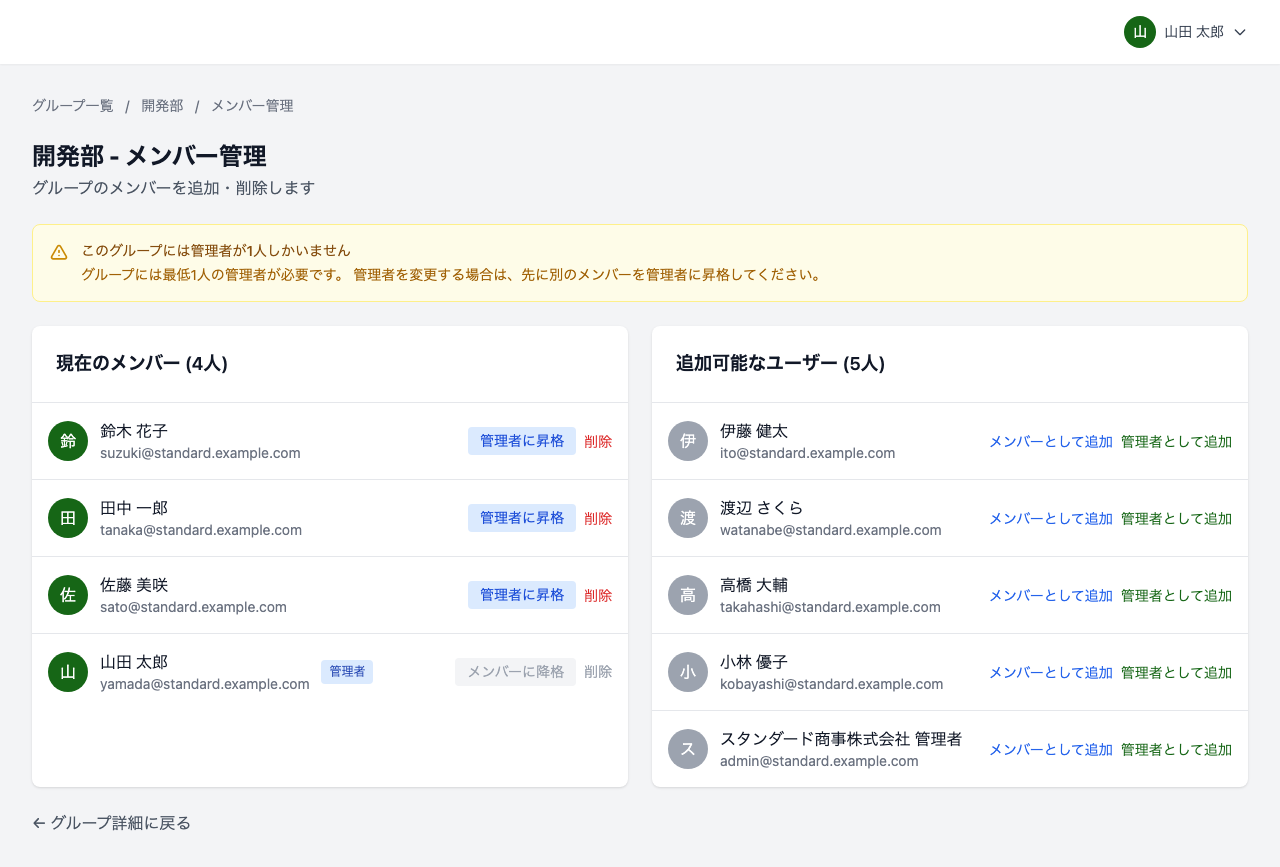Add 伊藤 健太 as a member
Image resolution: width=1280 pixels, height=867 pixels.
pyautogui.click(x=1050, y=441)
